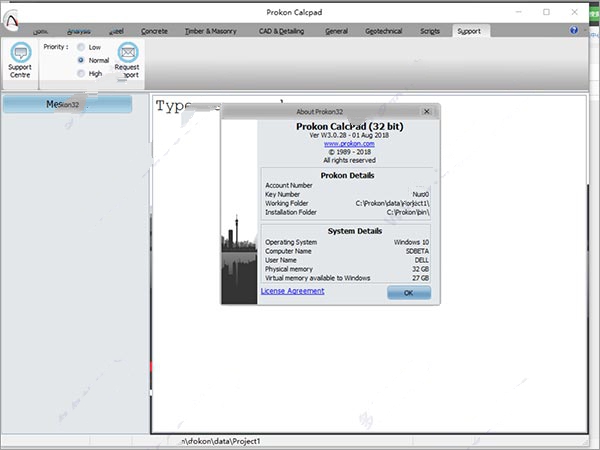Open the General ribbon tab

coord(337,31)
